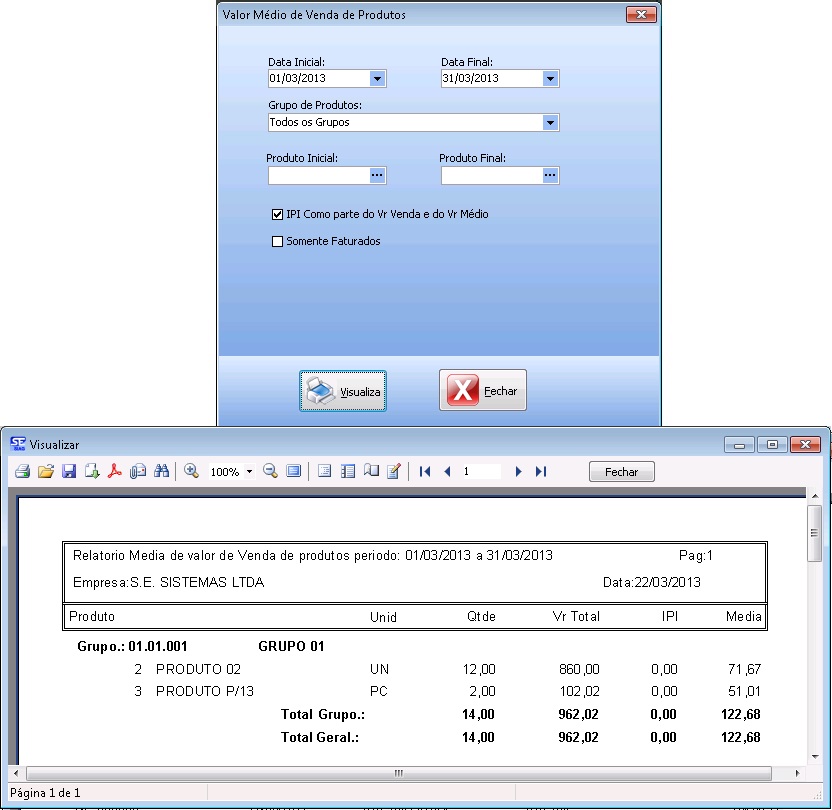Click the Fechar button with red X
This screenshot has width=832, height=810.
[x=483, y=391]
